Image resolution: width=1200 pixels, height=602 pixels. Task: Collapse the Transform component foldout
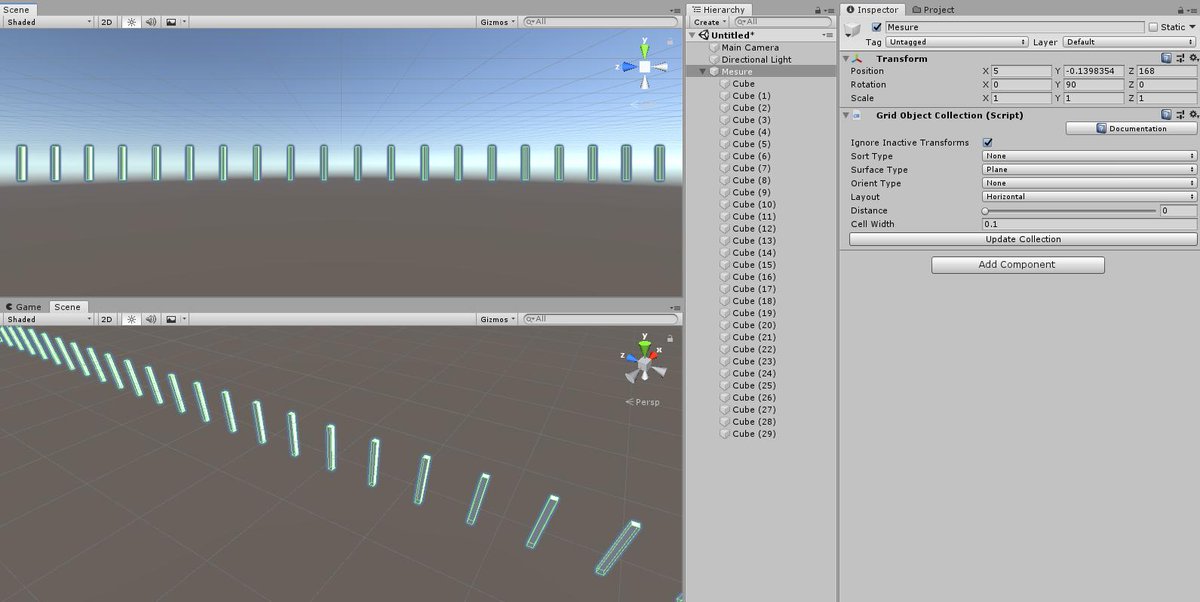845,58
